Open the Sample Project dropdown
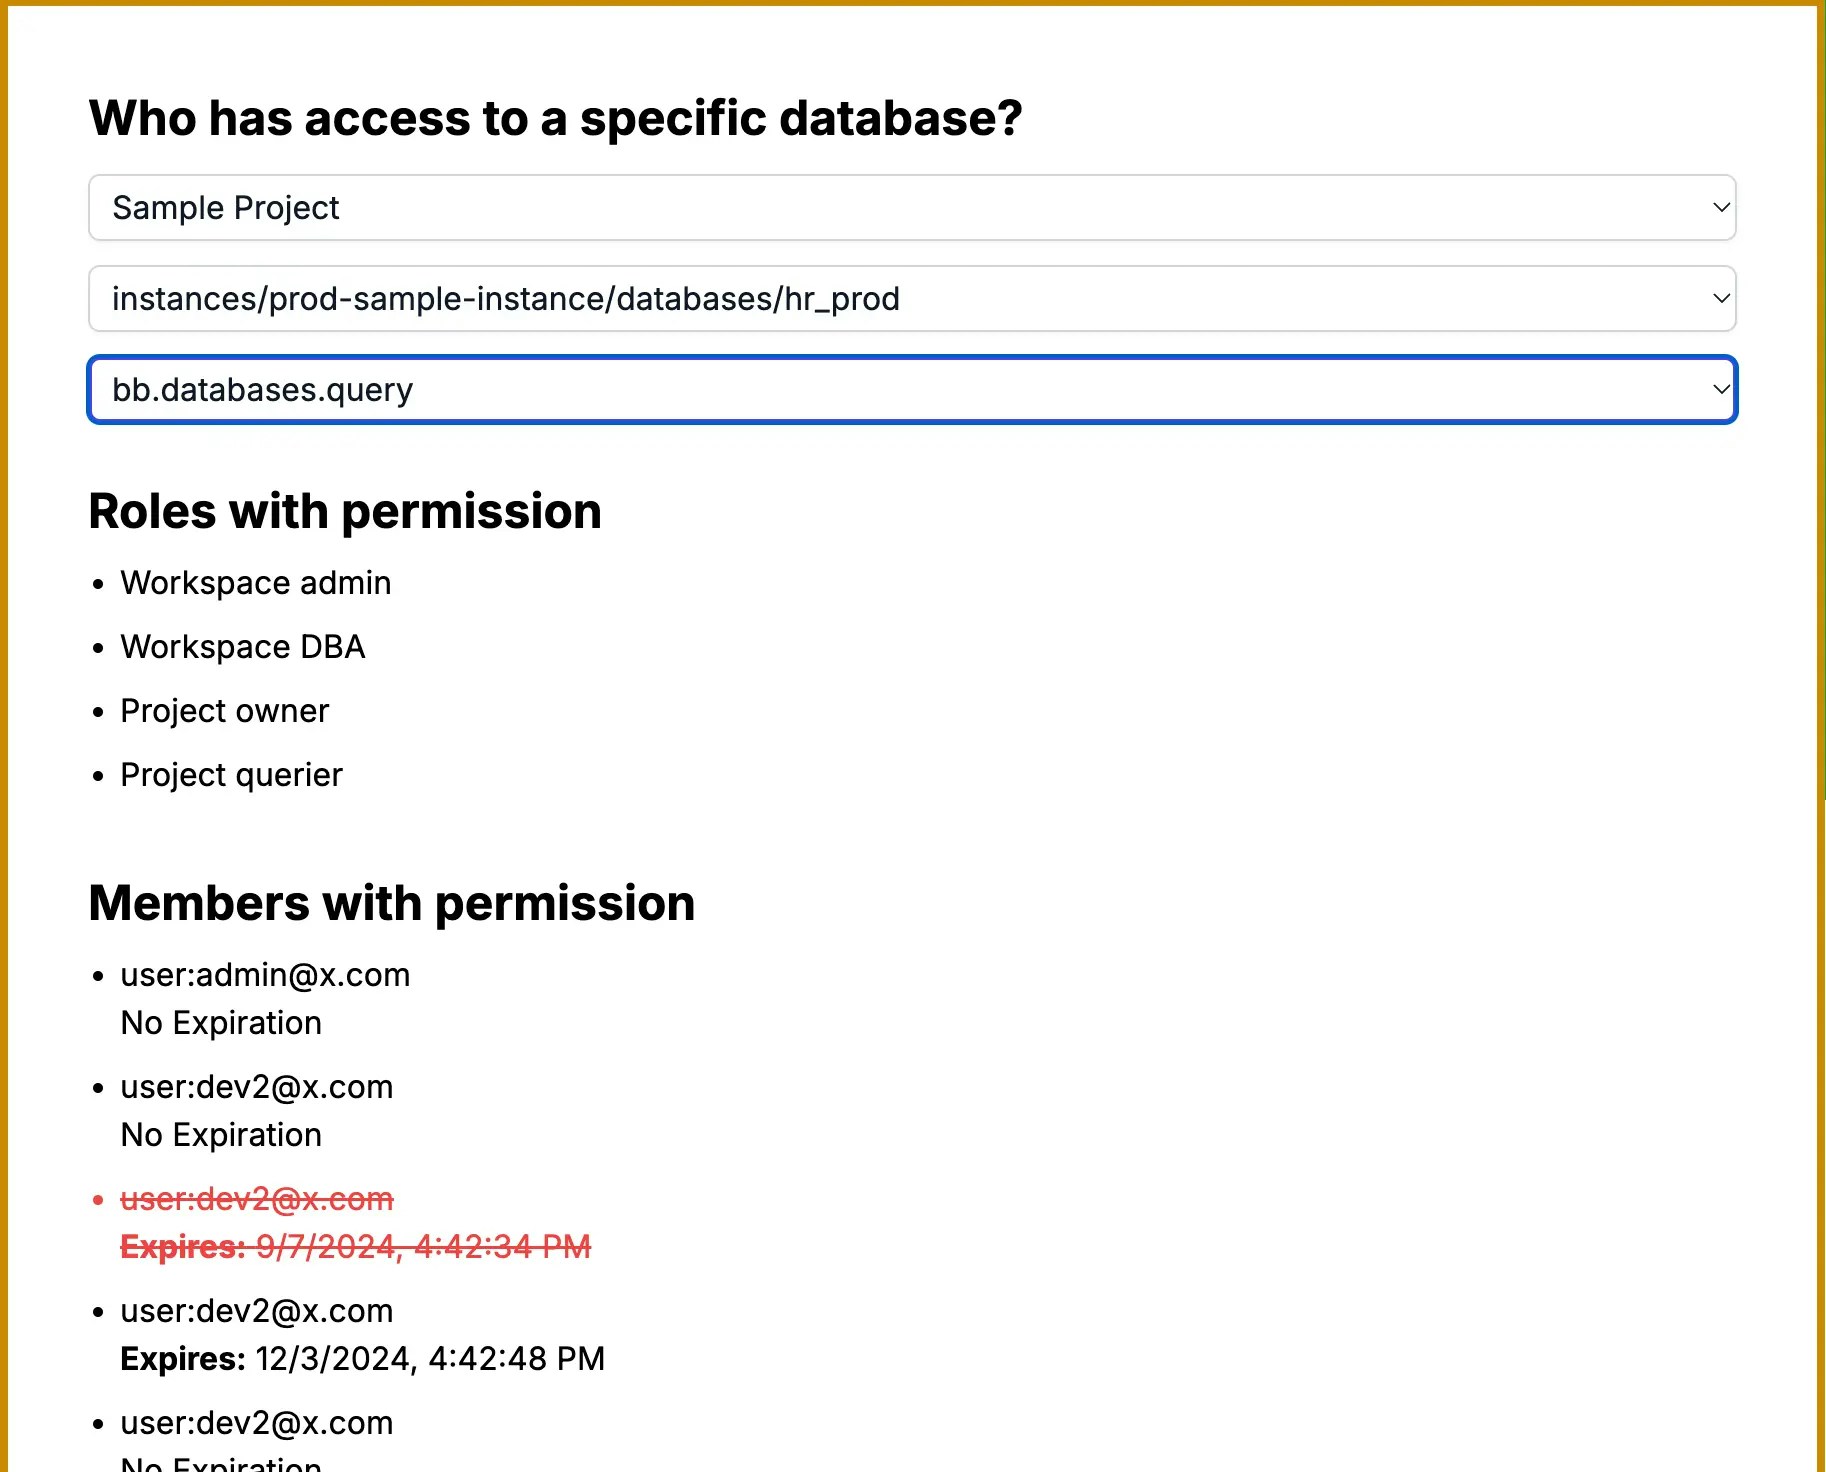The width and height of the screenshot is (1826, 1472). (x=911, y=208)
